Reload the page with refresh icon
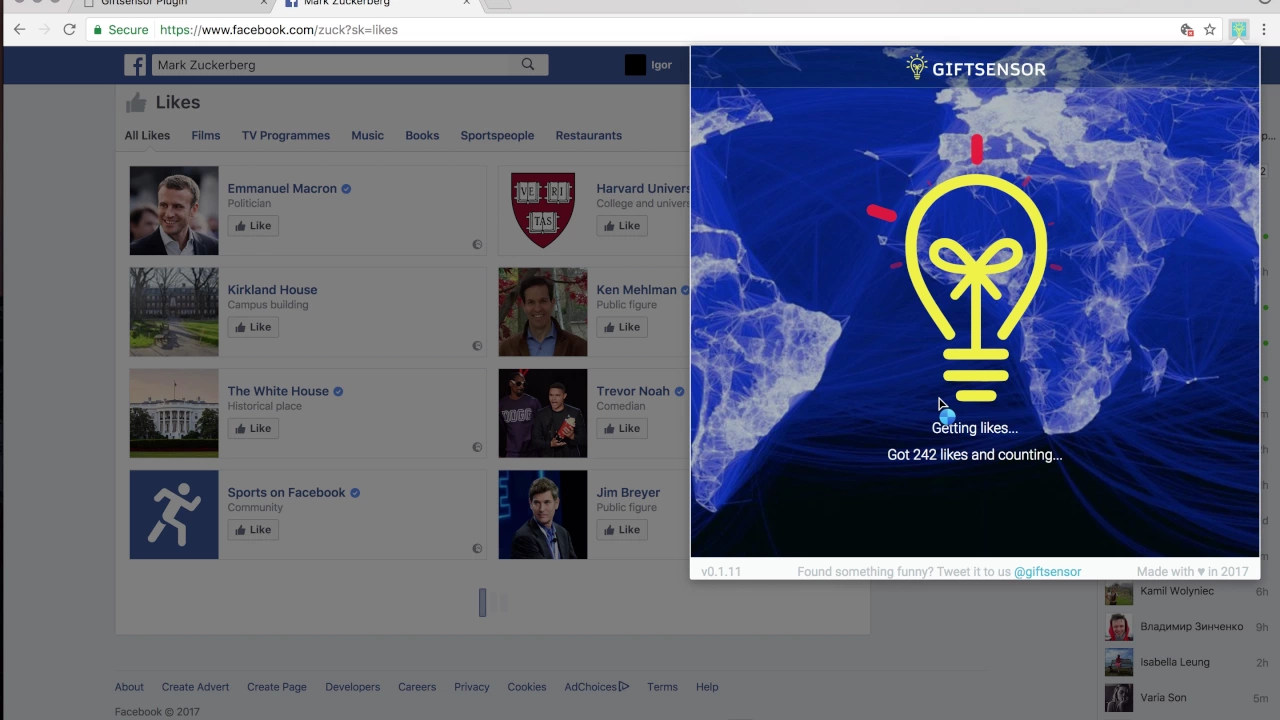 pyautogui.click(x=69, y=30)
